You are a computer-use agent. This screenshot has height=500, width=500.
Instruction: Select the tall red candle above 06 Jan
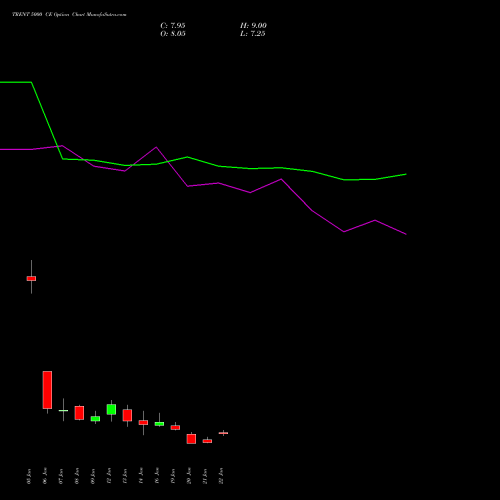coord(47,390)
